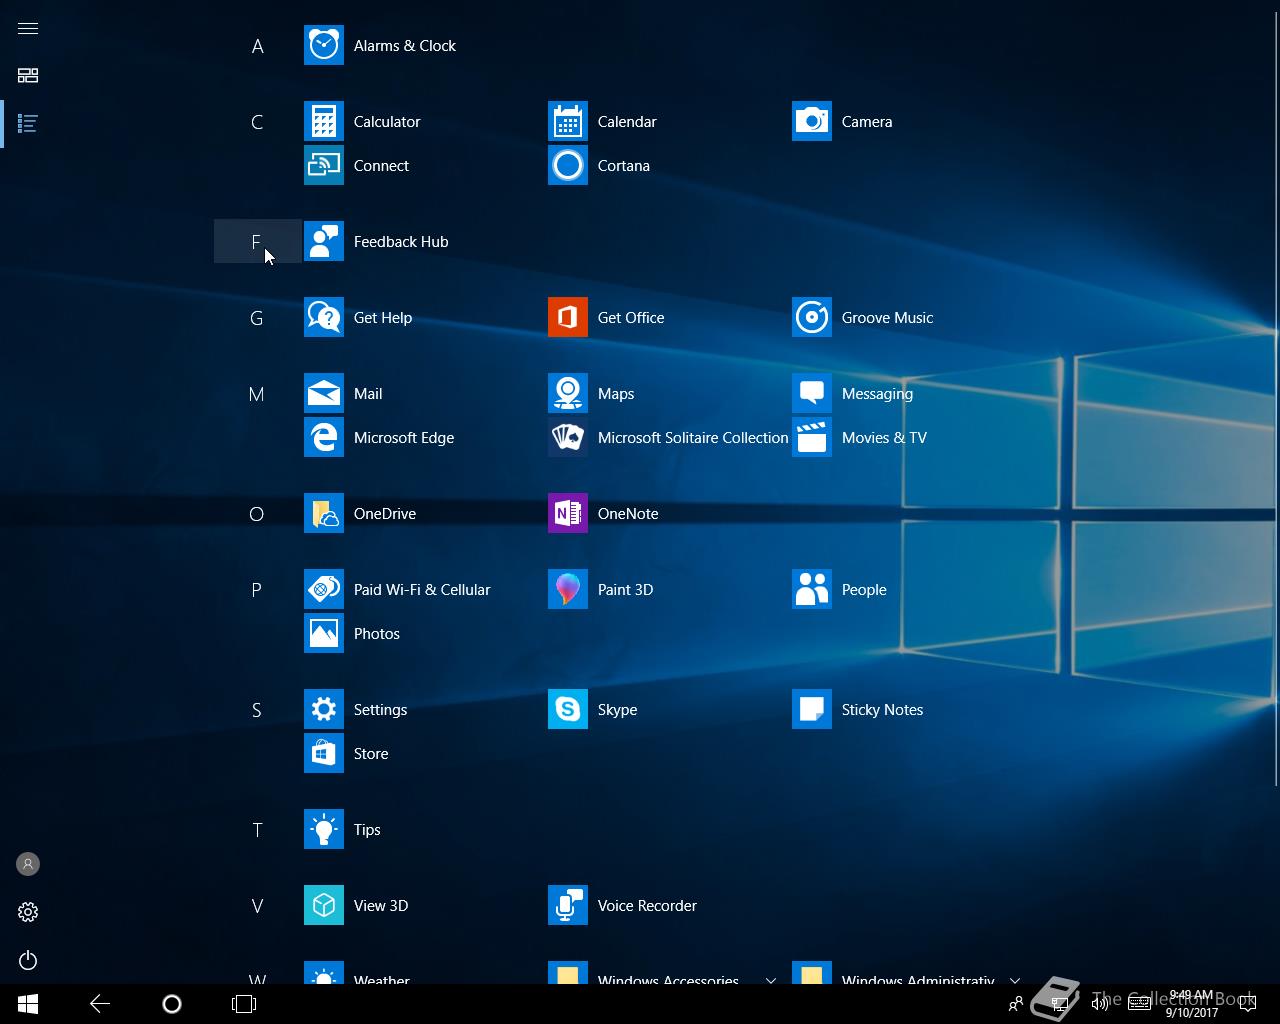
Task: Open the user account menu
Action: tap(28, 864)
